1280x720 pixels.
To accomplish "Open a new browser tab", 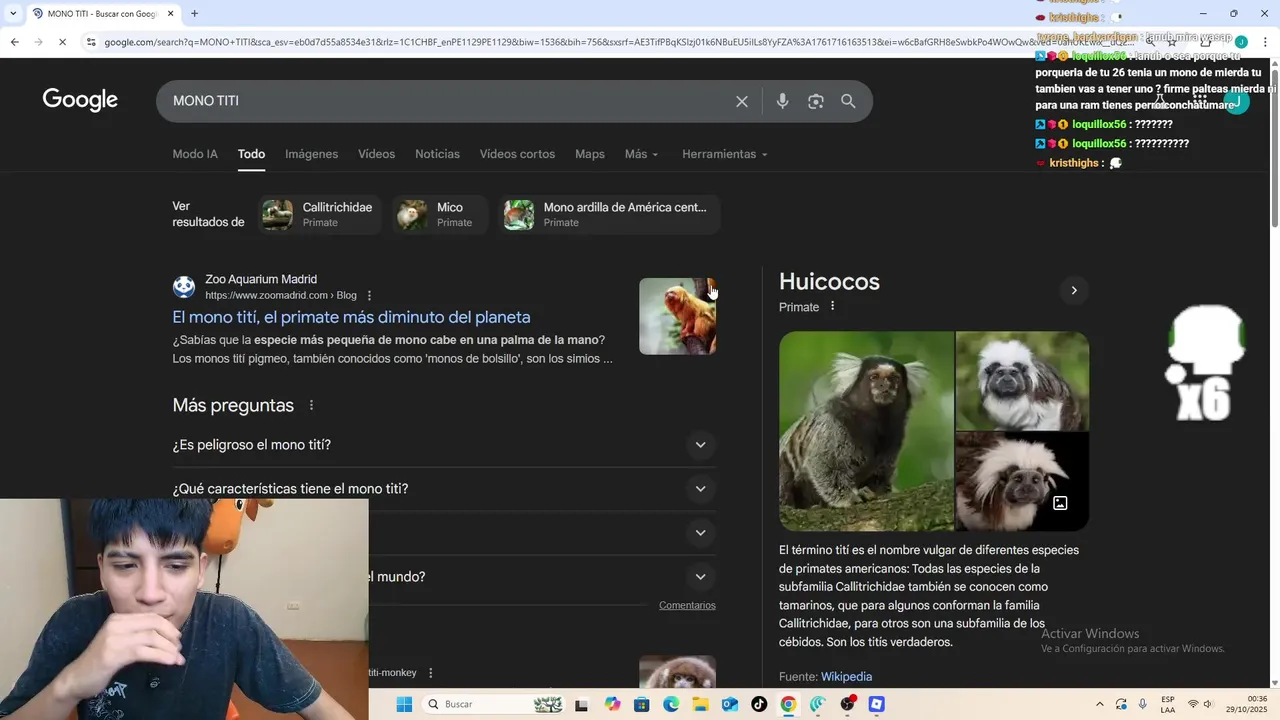I will (x=194, y=14).
